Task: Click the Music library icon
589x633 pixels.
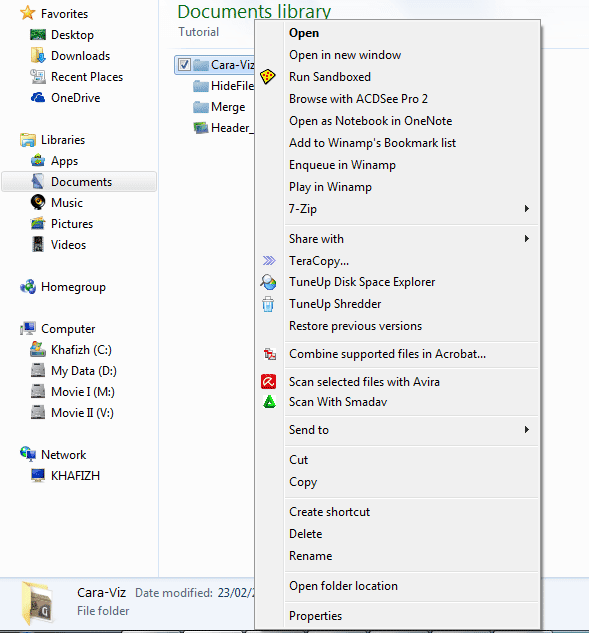Action: click(38, 203)
